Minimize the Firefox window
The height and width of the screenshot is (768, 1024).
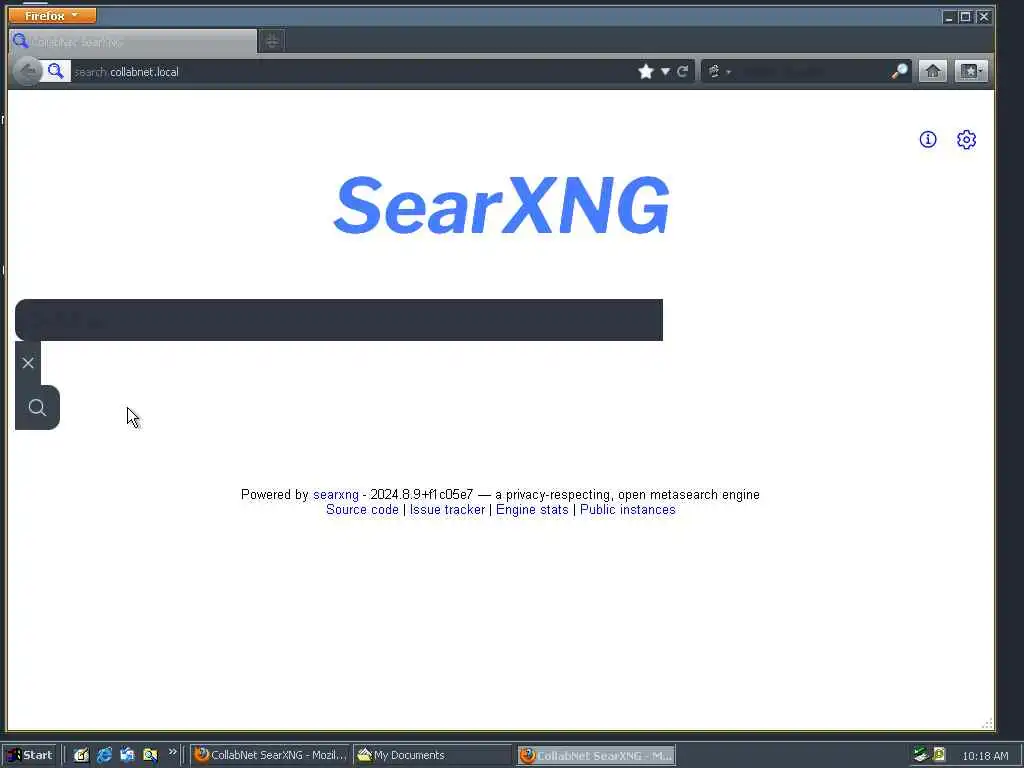pyautogui.click(x=949, y=17)
